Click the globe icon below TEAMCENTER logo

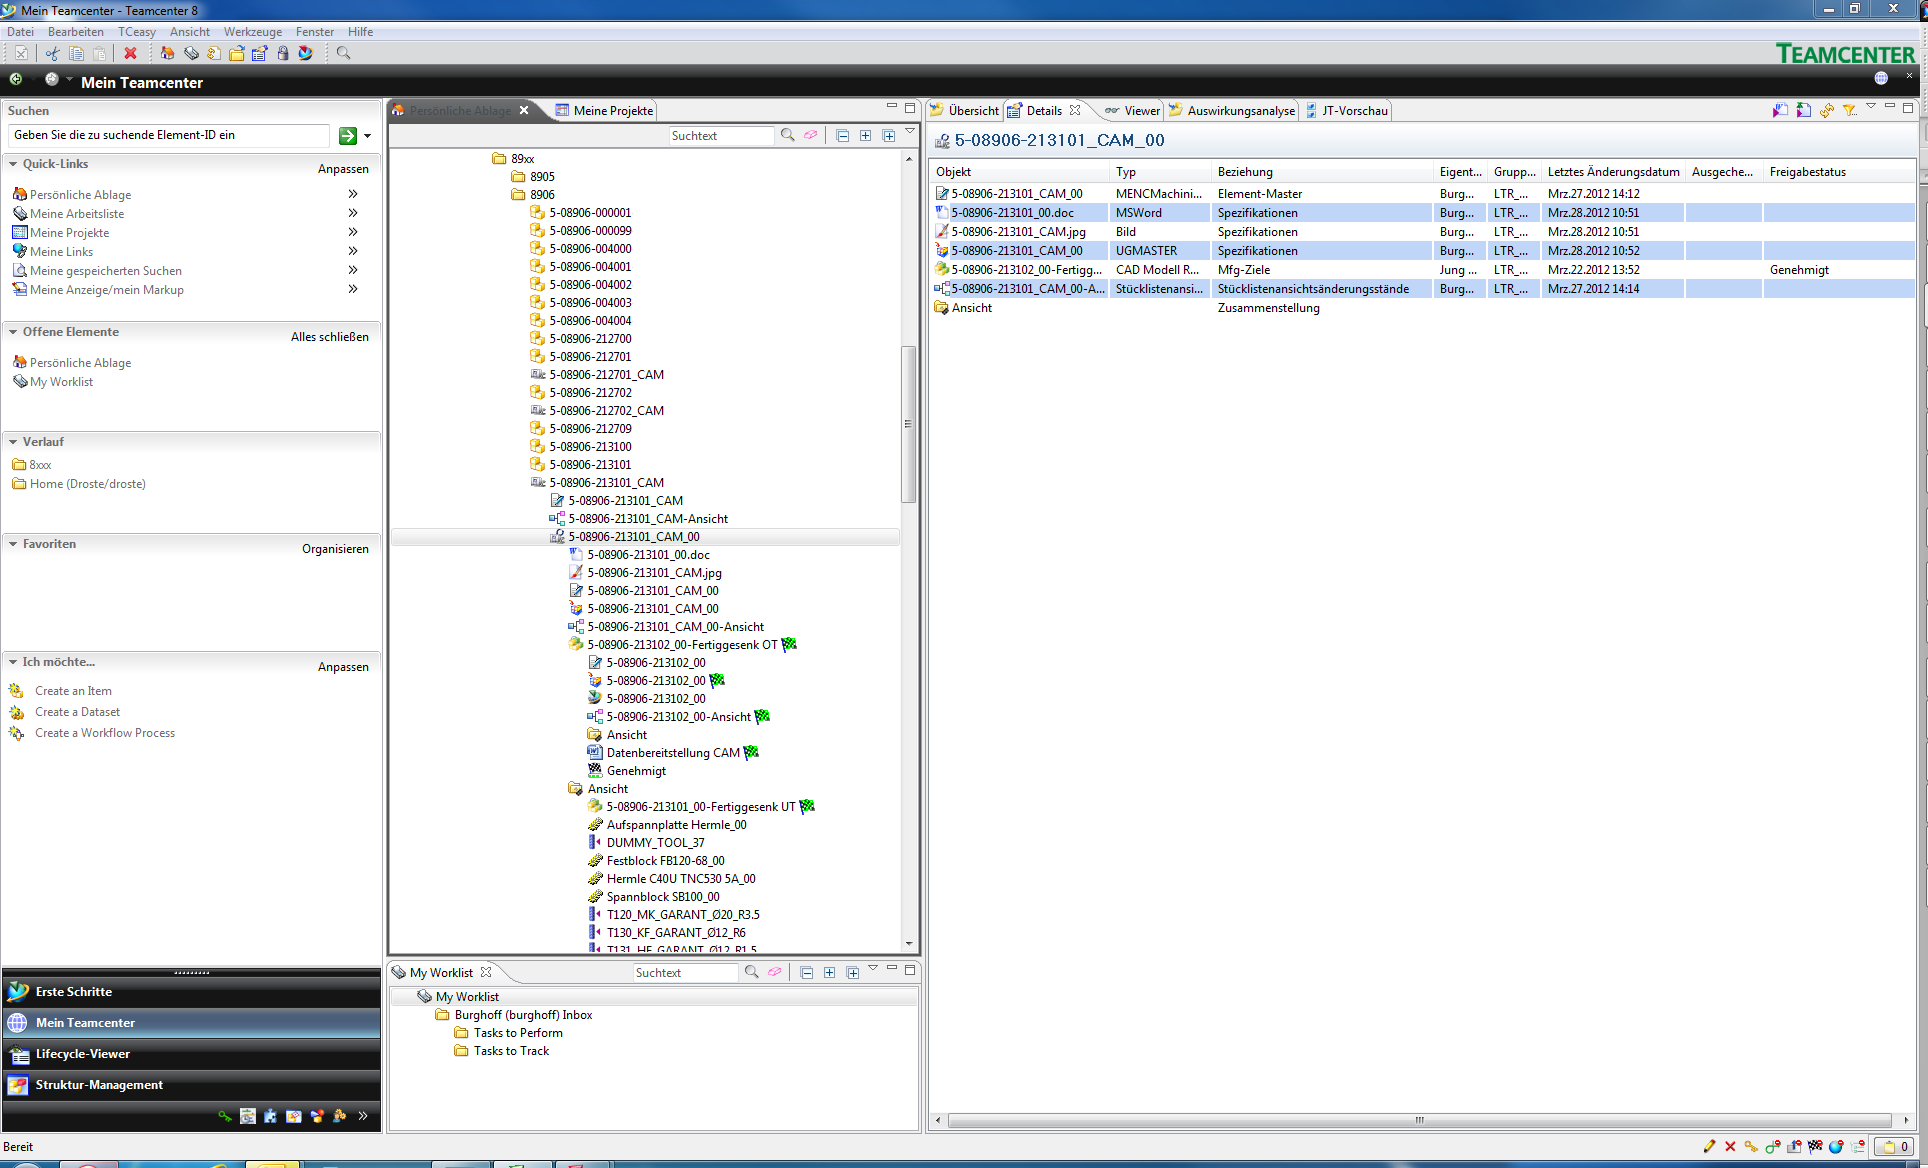tap(1881, 78)
